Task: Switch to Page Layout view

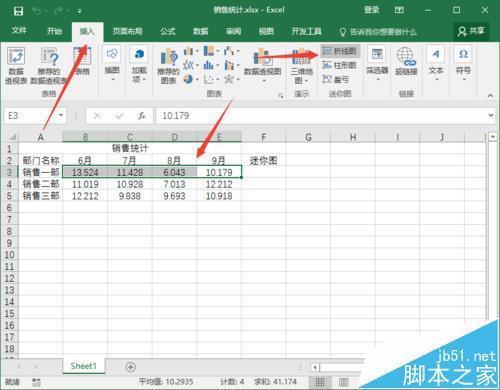Action: click(344, 382)
